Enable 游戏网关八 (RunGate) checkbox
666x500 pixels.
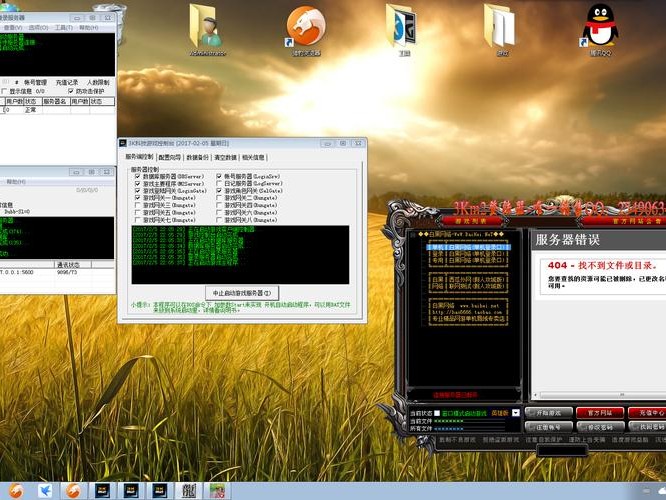pos(219,220)
